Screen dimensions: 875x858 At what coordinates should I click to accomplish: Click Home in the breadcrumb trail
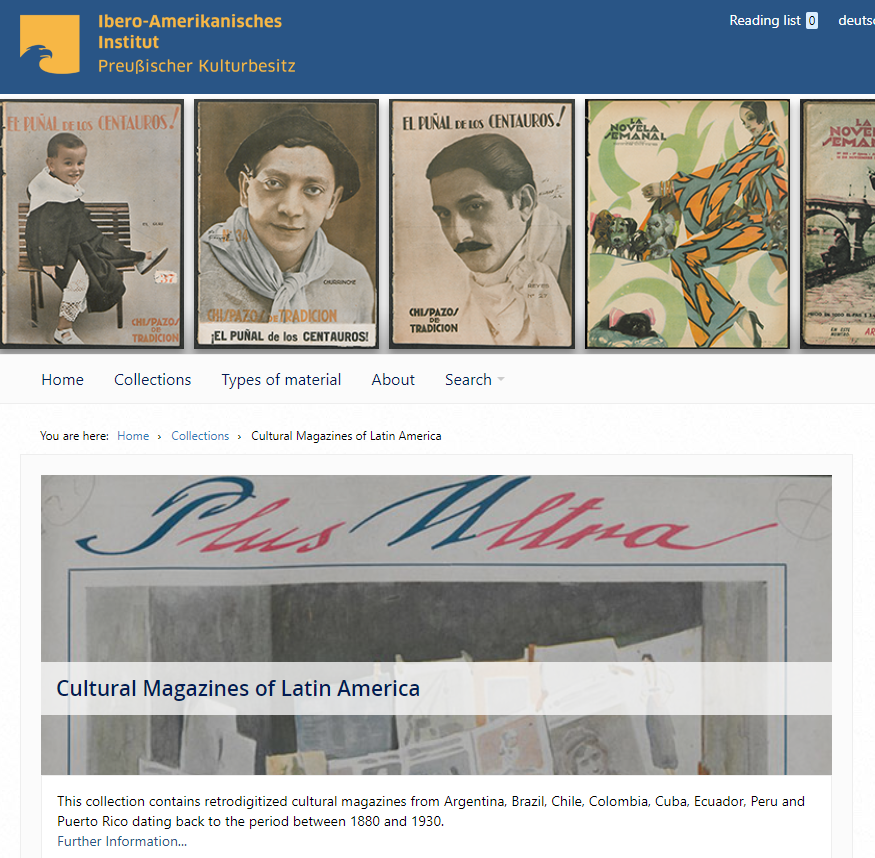click(x=133, y=436)
